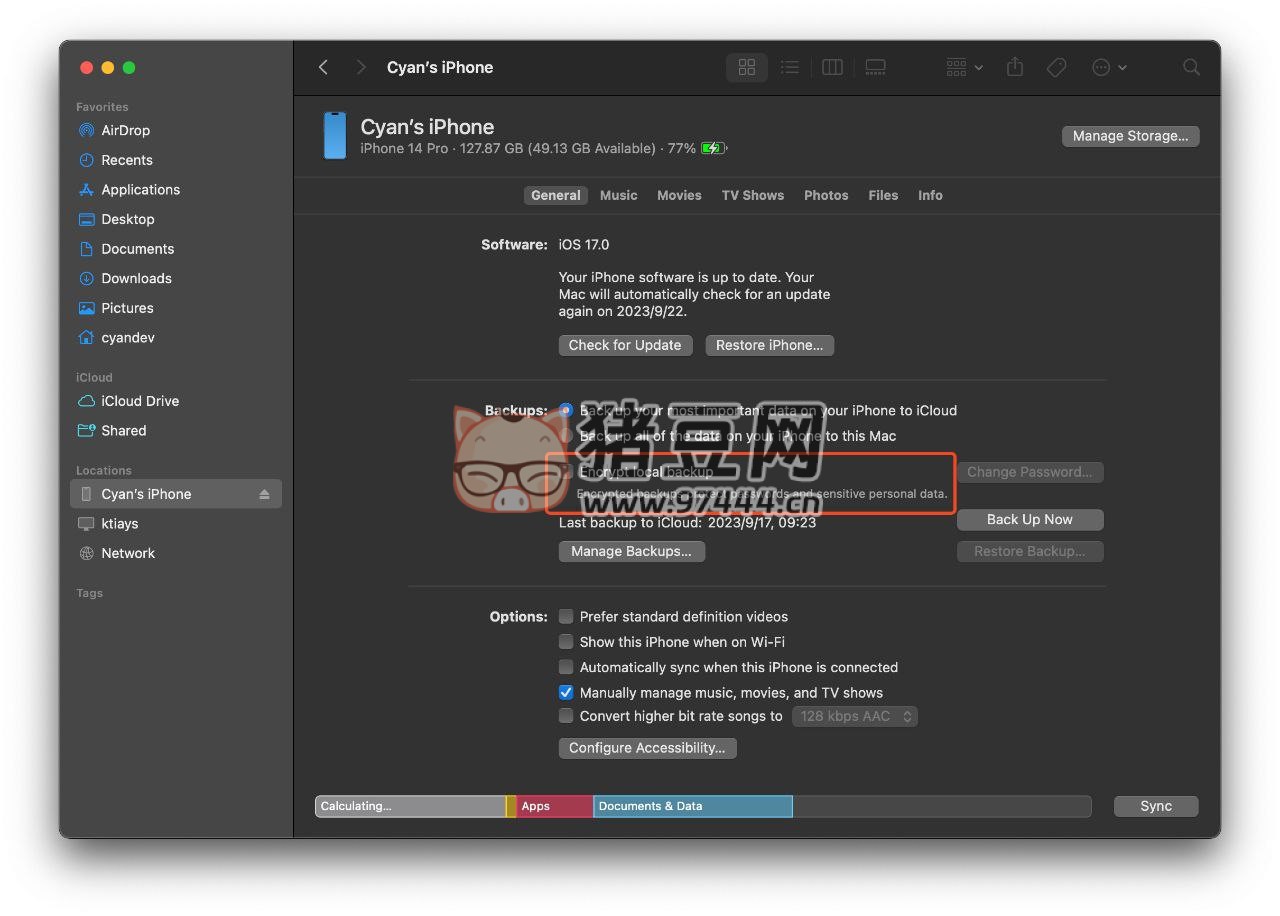Switch to gallery view in toolbar

[x=875, y=67]
